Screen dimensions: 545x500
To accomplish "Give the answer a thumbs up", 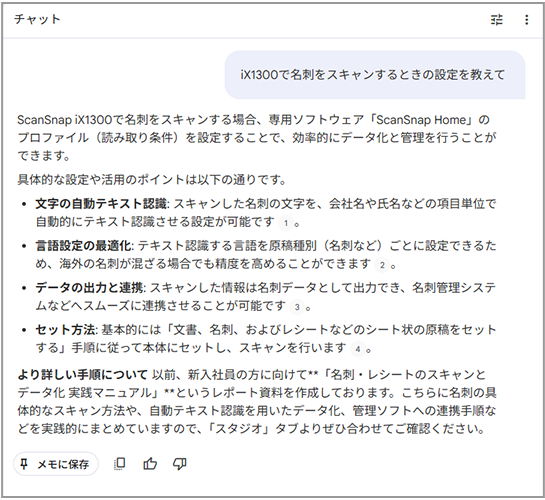I will click(x=150, y=464).
